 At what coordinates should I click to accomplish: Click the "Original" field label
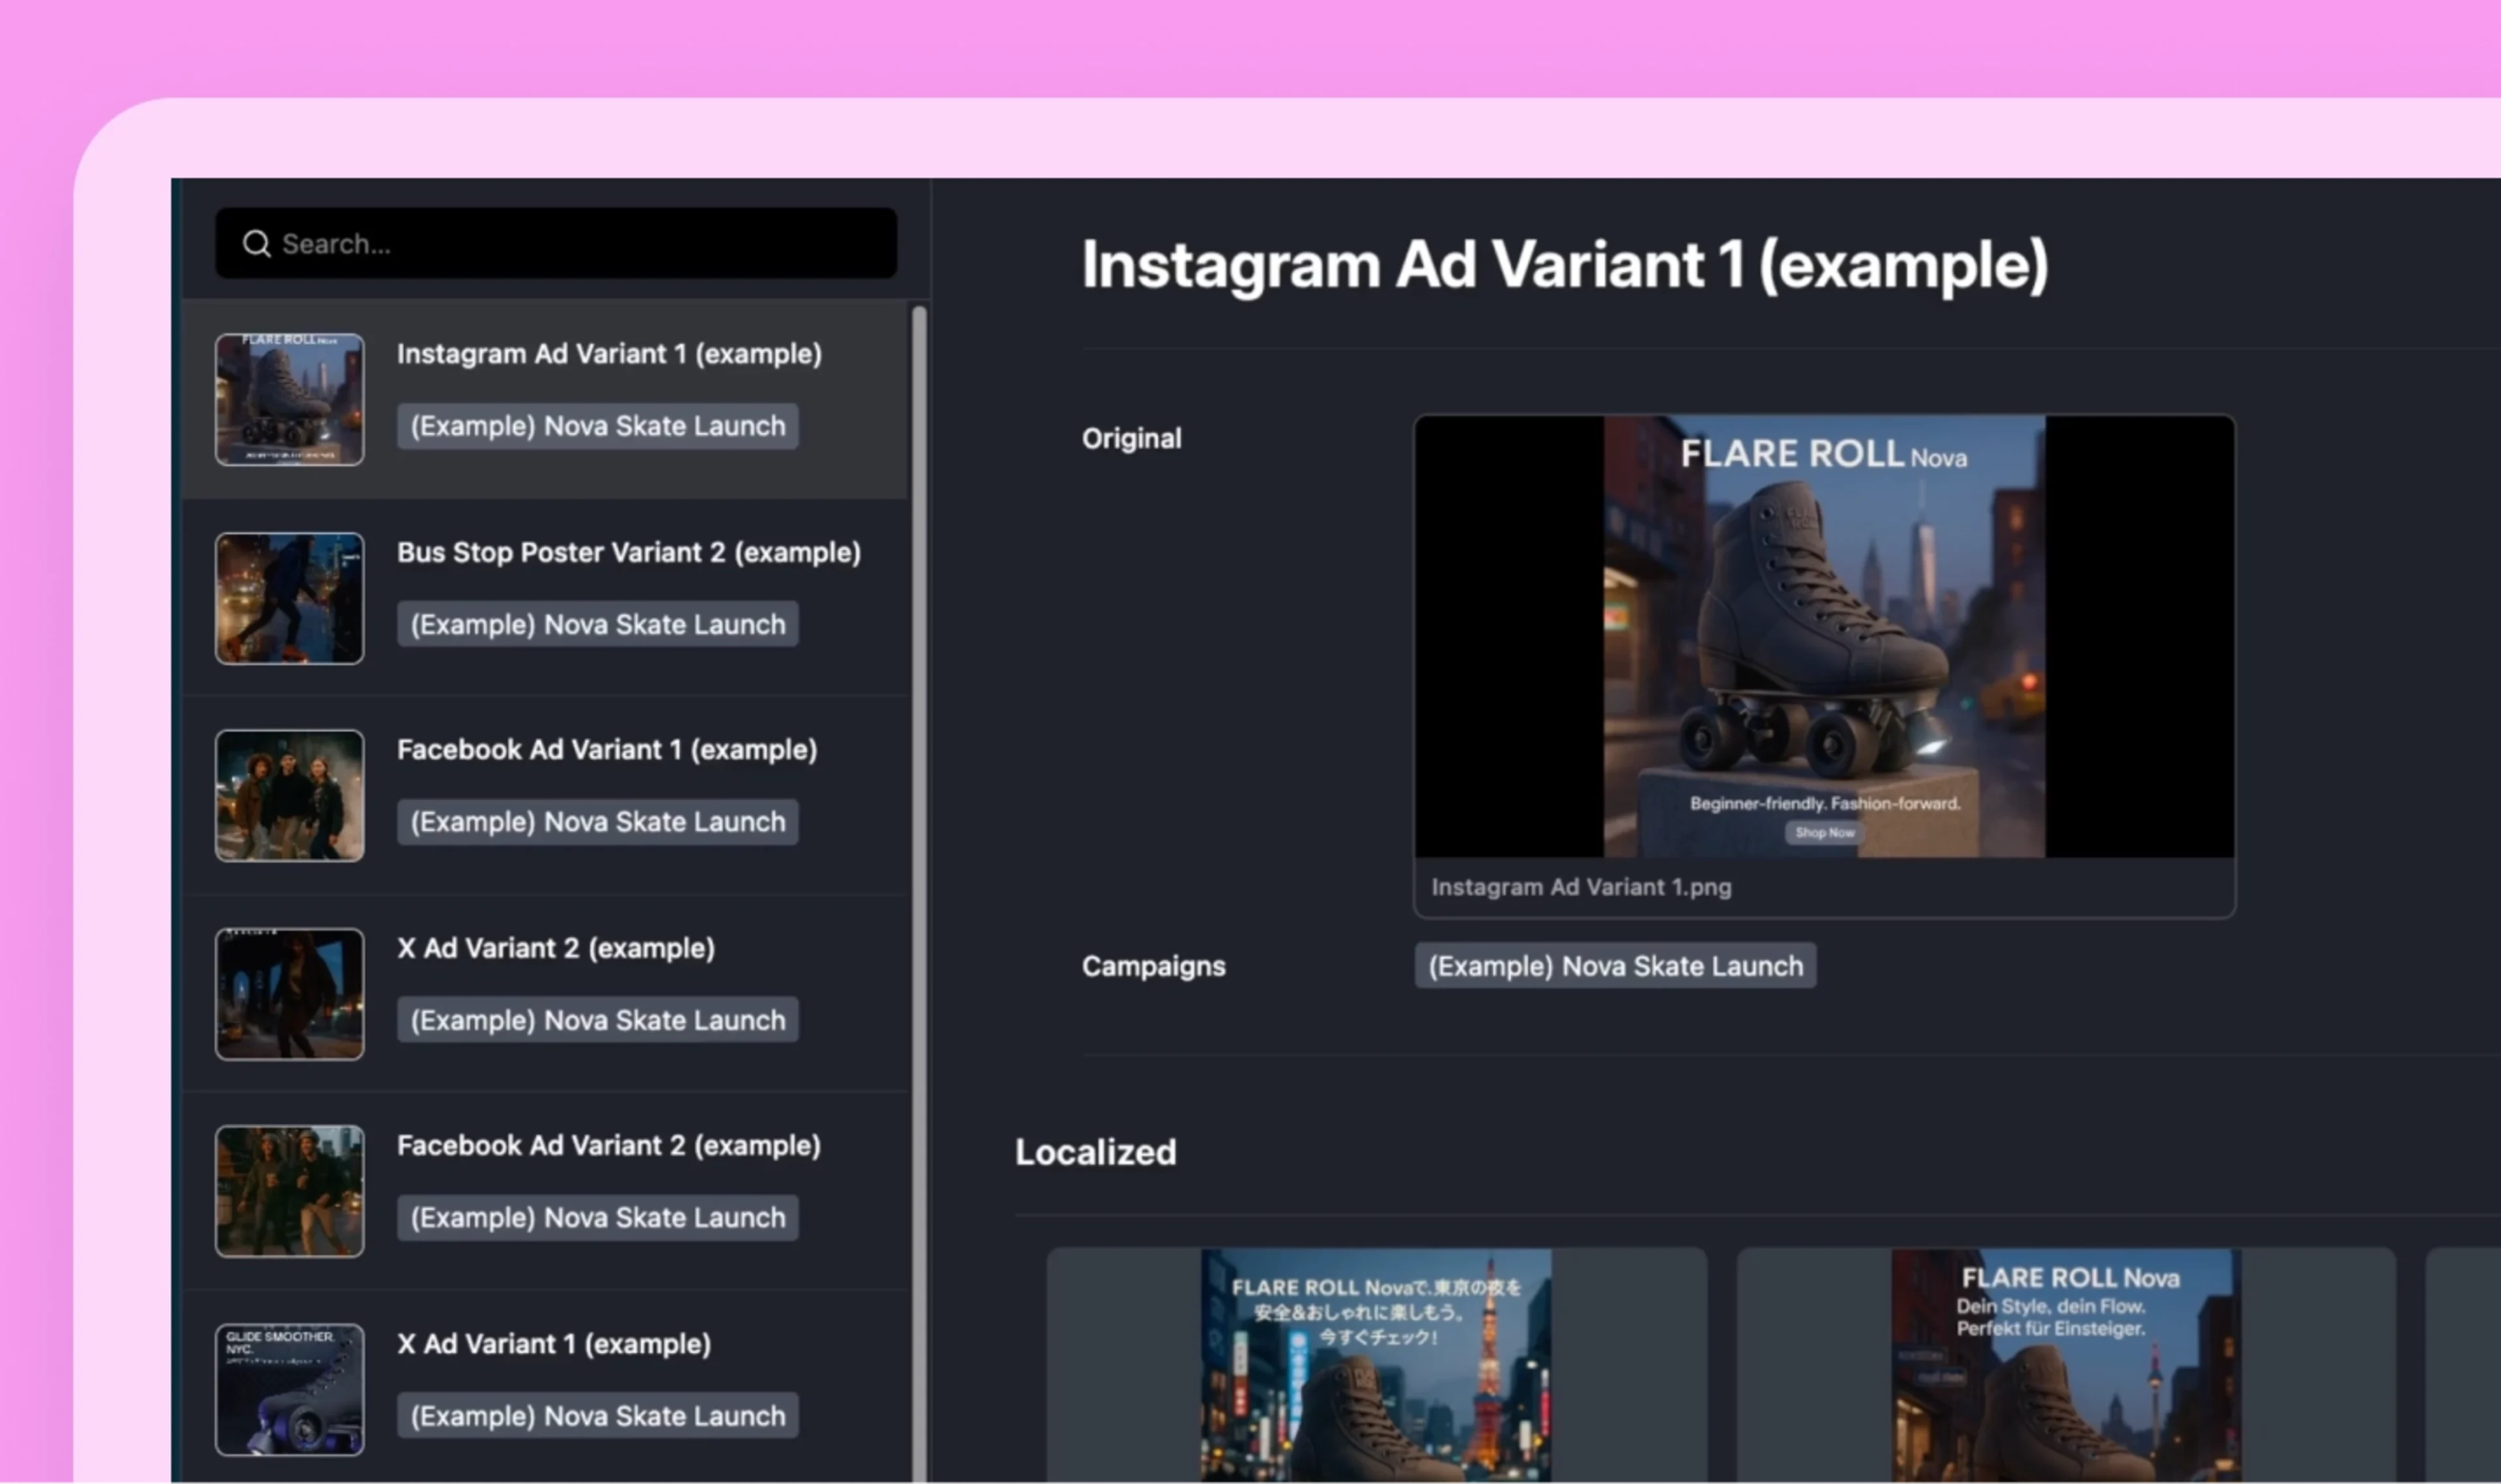point(1131,437)
